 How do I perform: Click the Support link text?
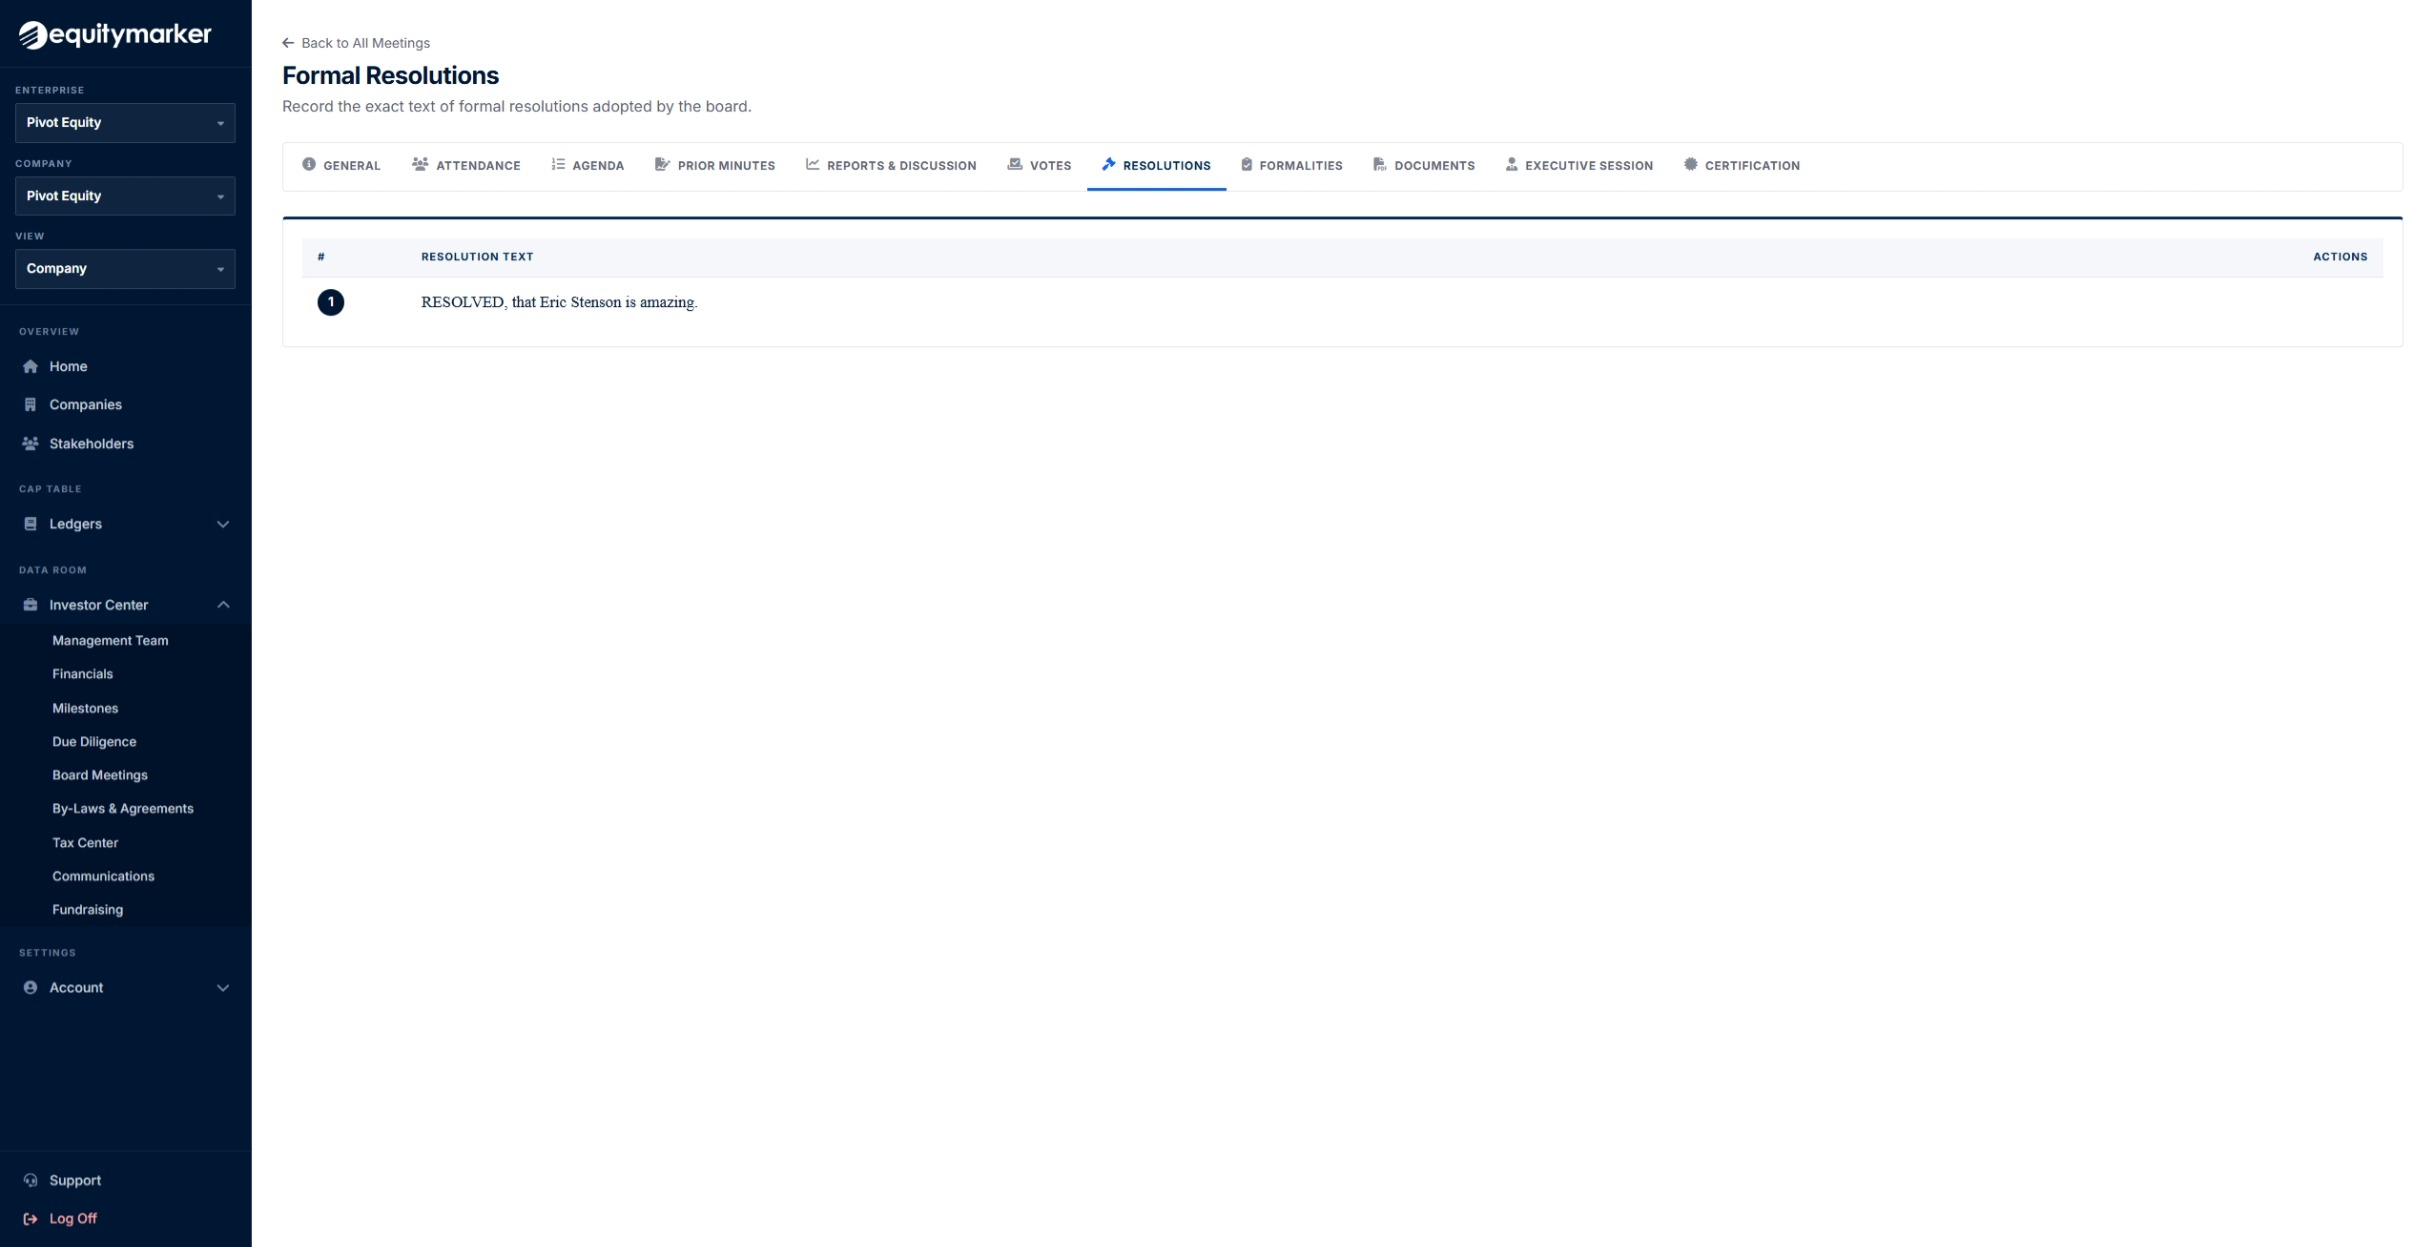pos(75,1181)
